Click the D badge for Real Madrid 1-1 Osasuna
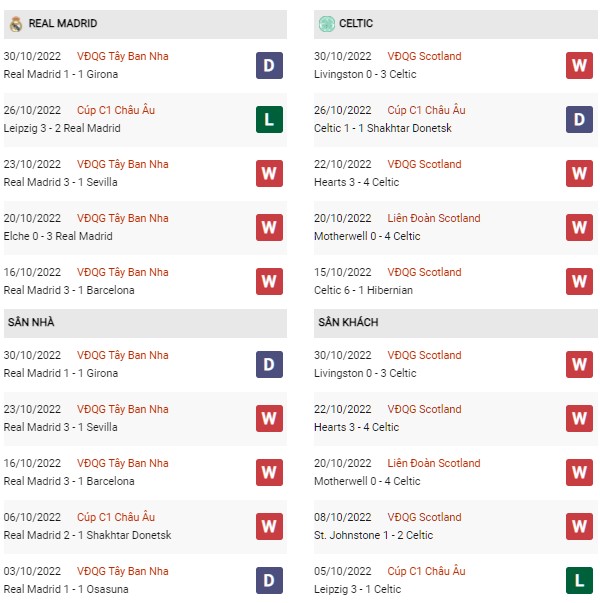Viewport: 600px width, 603px height. [269, 580]
